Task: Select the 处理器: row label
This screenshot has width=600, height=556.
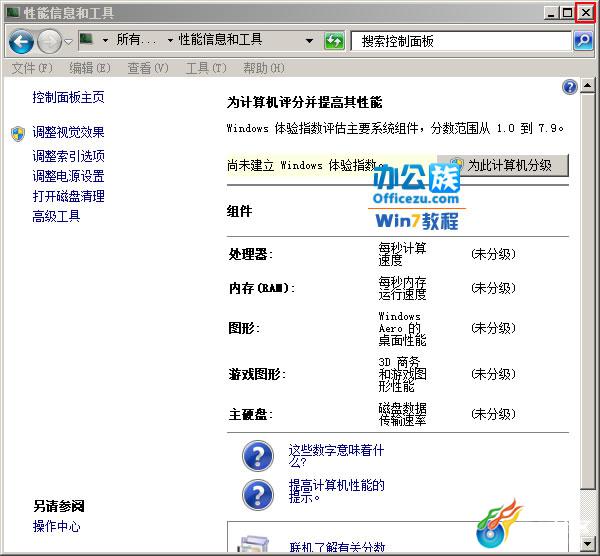Action: (x=251, y=254)
